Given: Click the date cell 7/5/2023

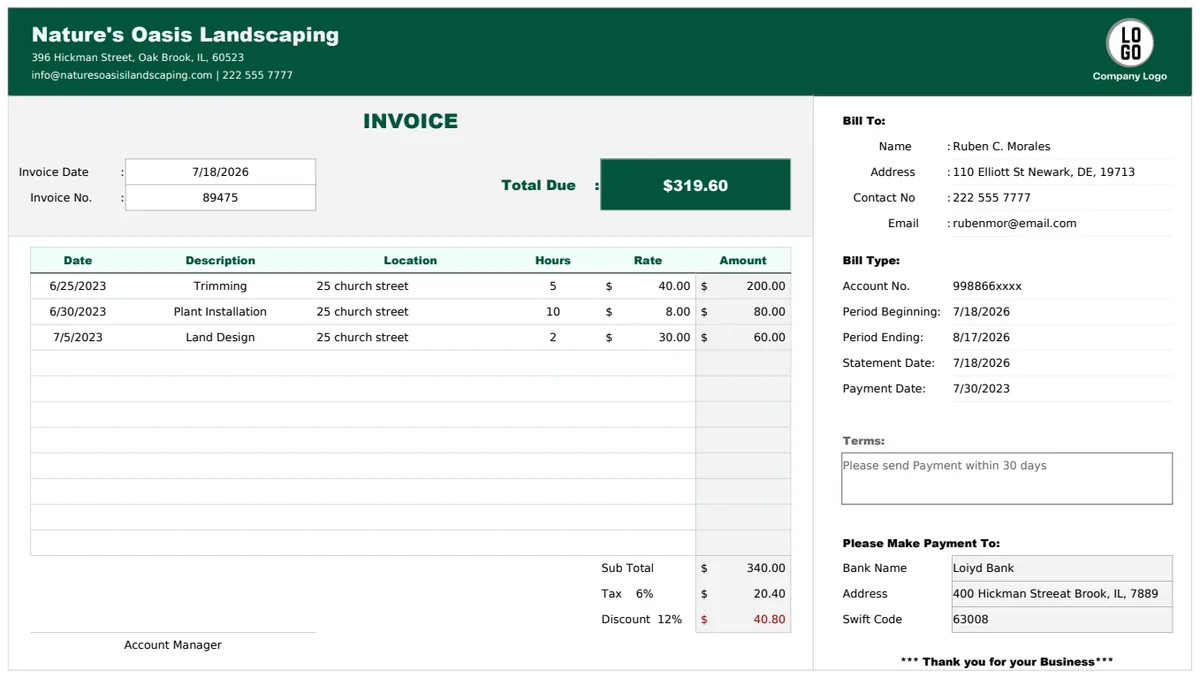Looking at the screenshot, I should (x=78, y=337).
